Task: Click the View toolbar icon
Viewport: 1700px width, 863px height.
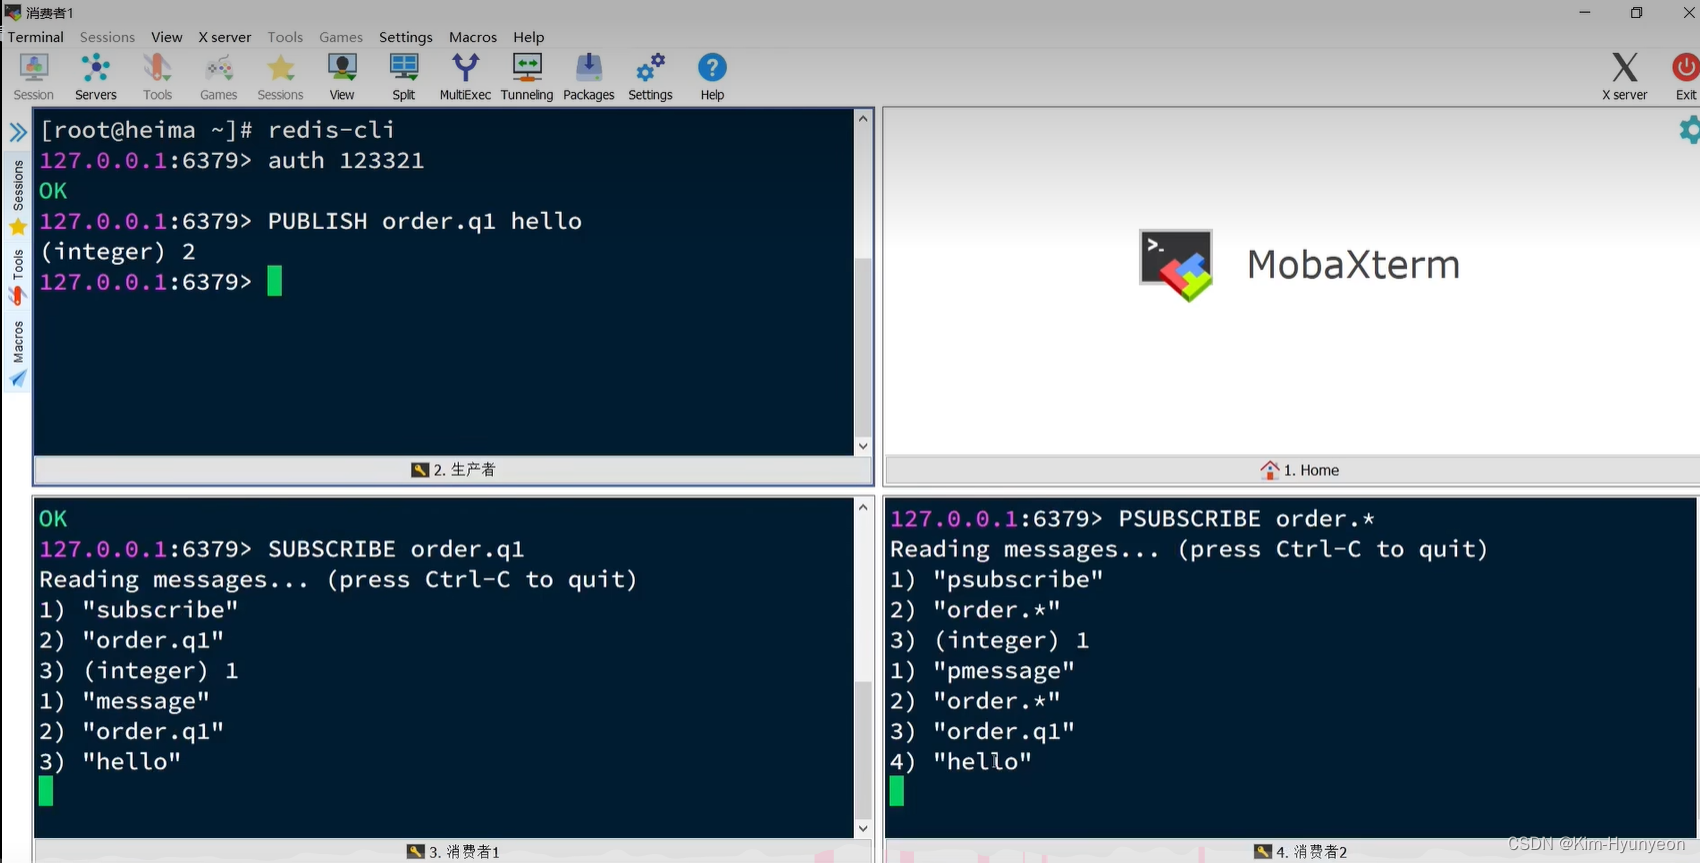Action: 342,77
